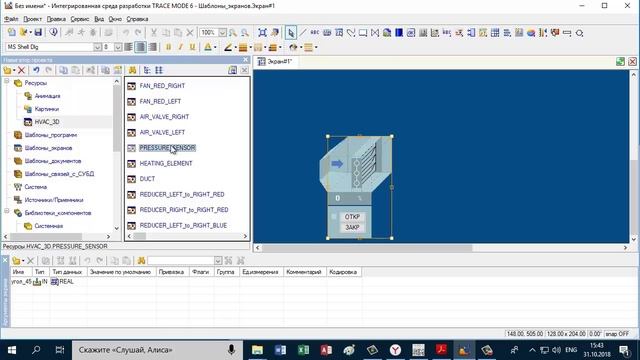Click navigator binoculars search icon
This screenshot has width=640, height=360.
[x=132, y=70]
